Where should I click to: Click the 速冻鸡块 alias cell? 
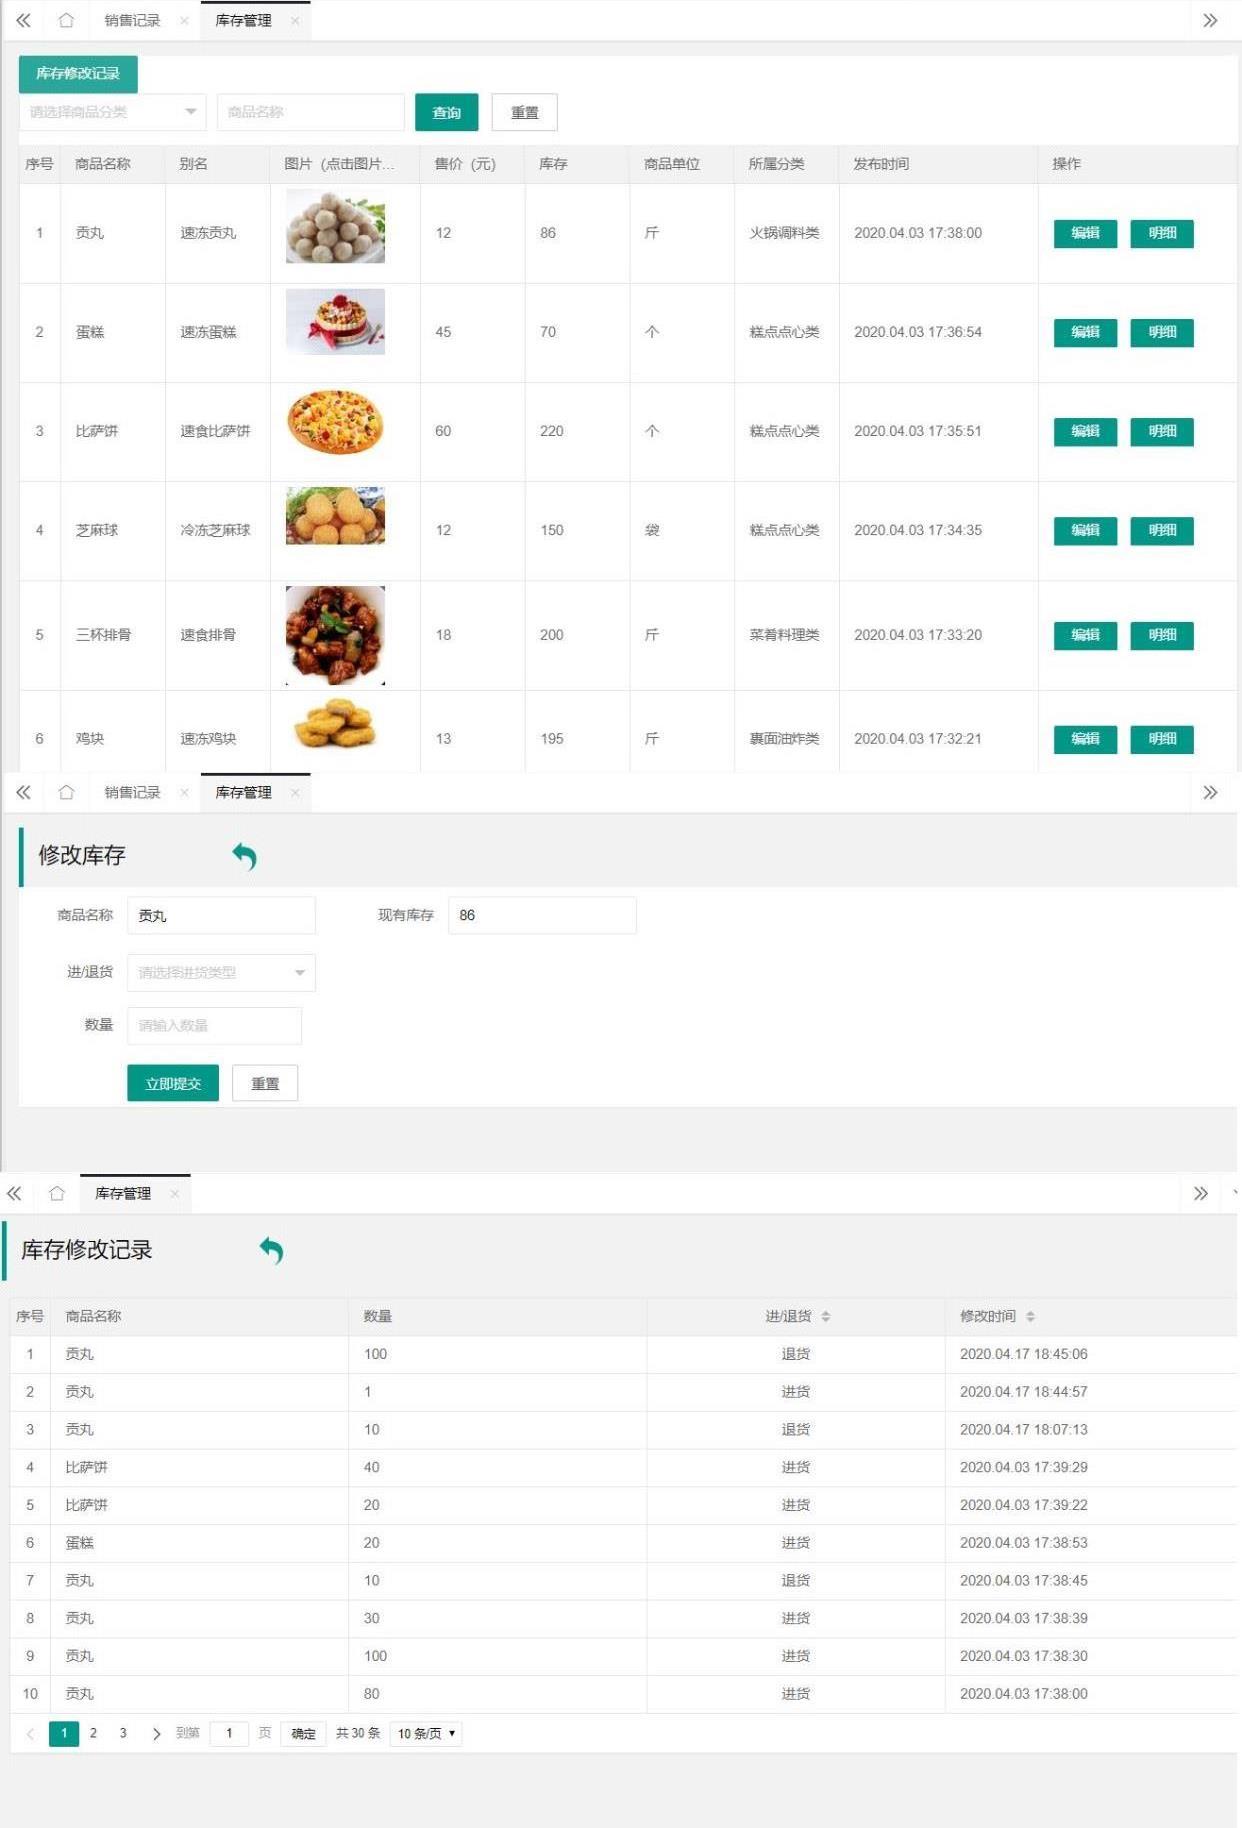[x=208, y=739]
